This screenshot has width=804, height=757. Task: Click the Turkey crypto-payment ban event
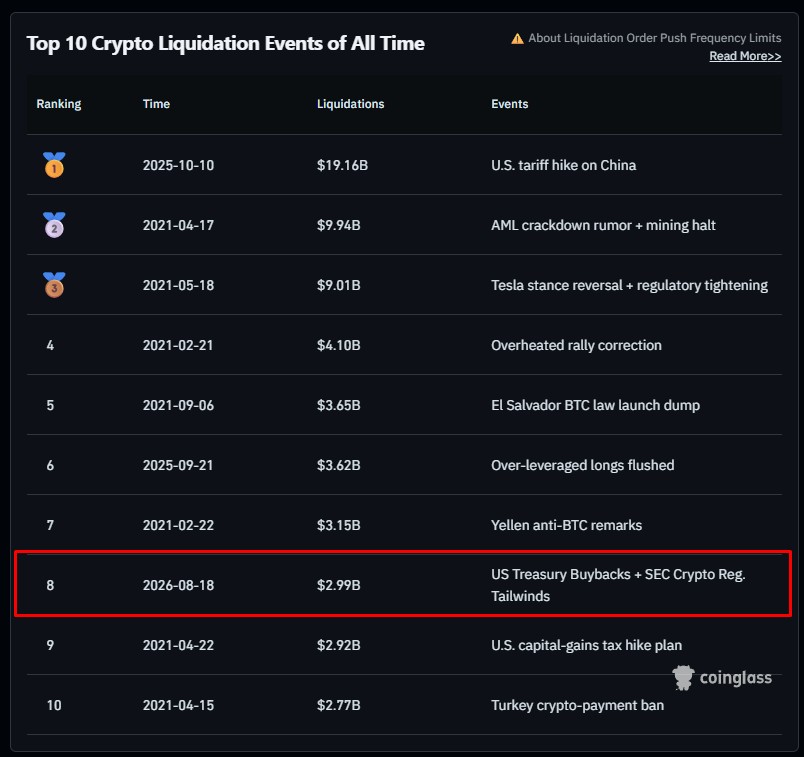577,705
